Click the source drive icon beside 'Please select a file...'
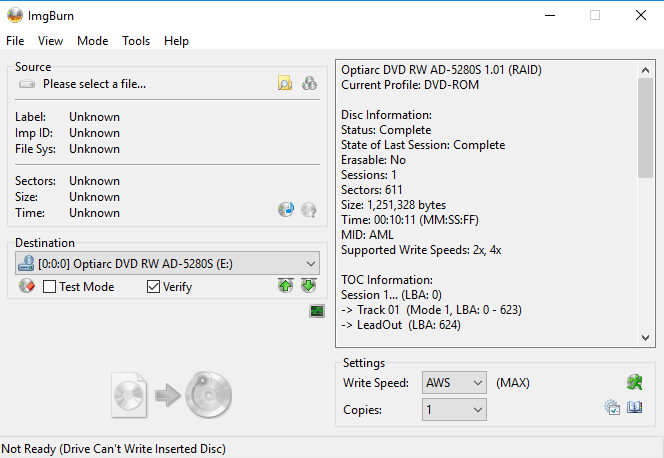664x458 pixels. pos(27,84)
